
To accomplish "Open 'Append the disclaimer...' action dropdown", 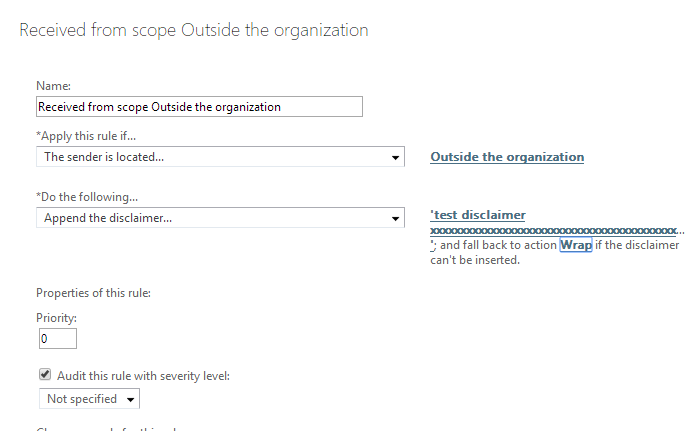I will [x=220, y=218].
